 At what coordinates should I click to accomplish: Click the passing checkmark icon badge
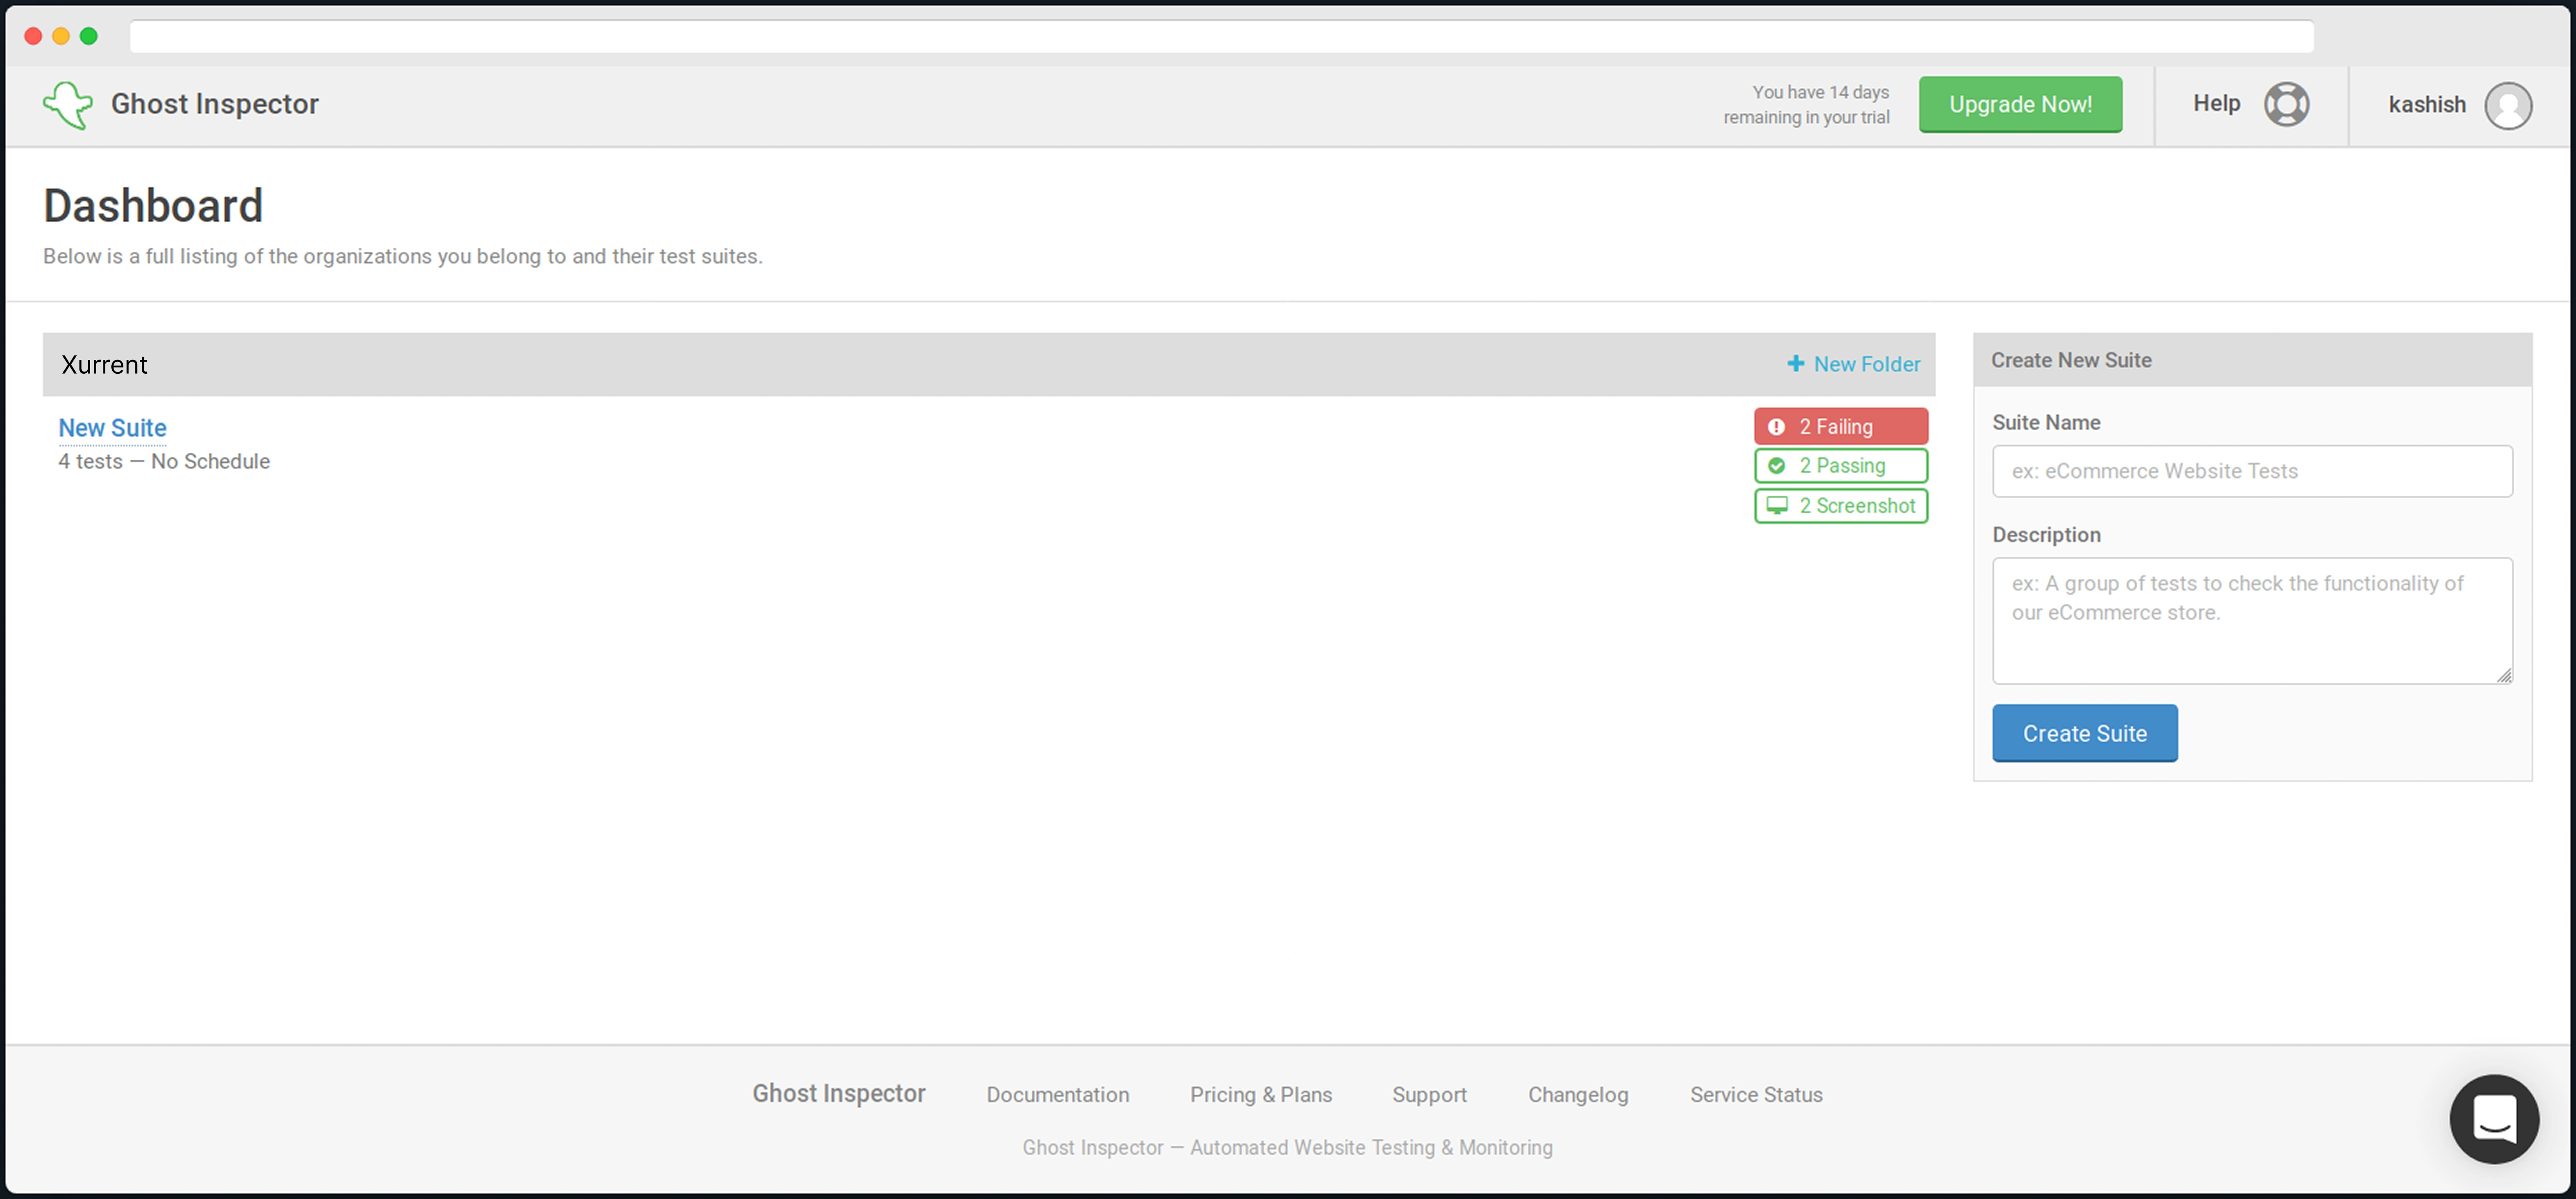click(1777, 466)
